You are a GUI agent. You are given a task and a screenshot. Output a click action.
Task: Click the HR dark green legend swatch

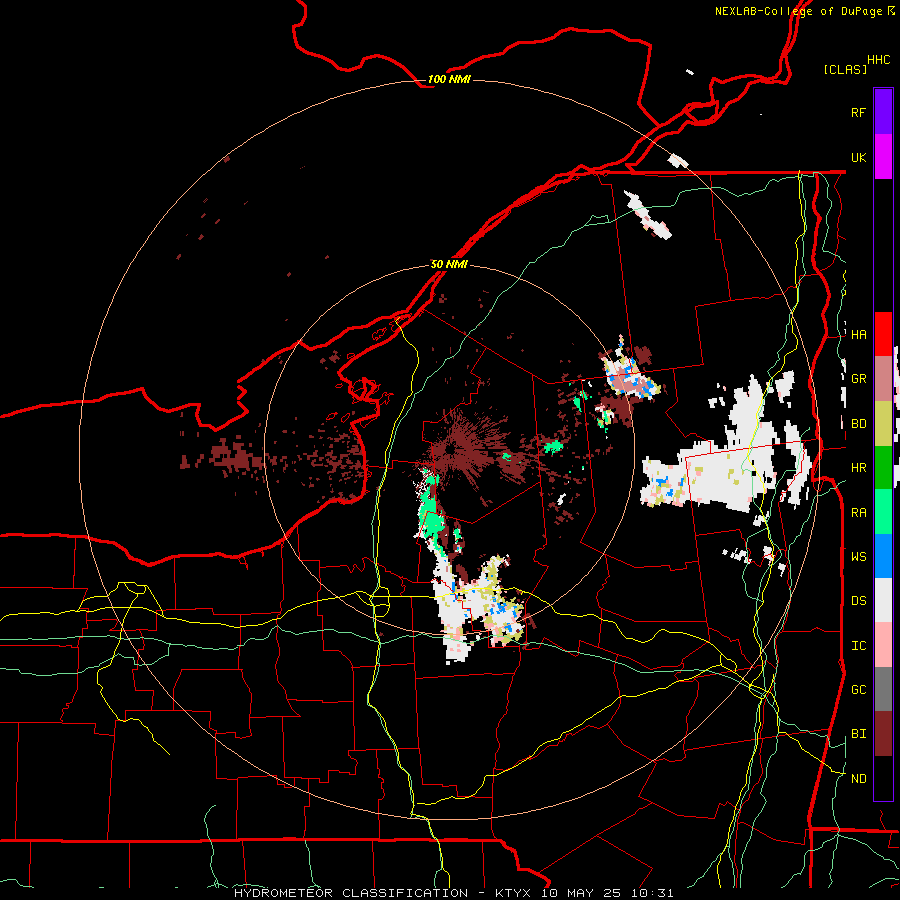coord(883,467)
